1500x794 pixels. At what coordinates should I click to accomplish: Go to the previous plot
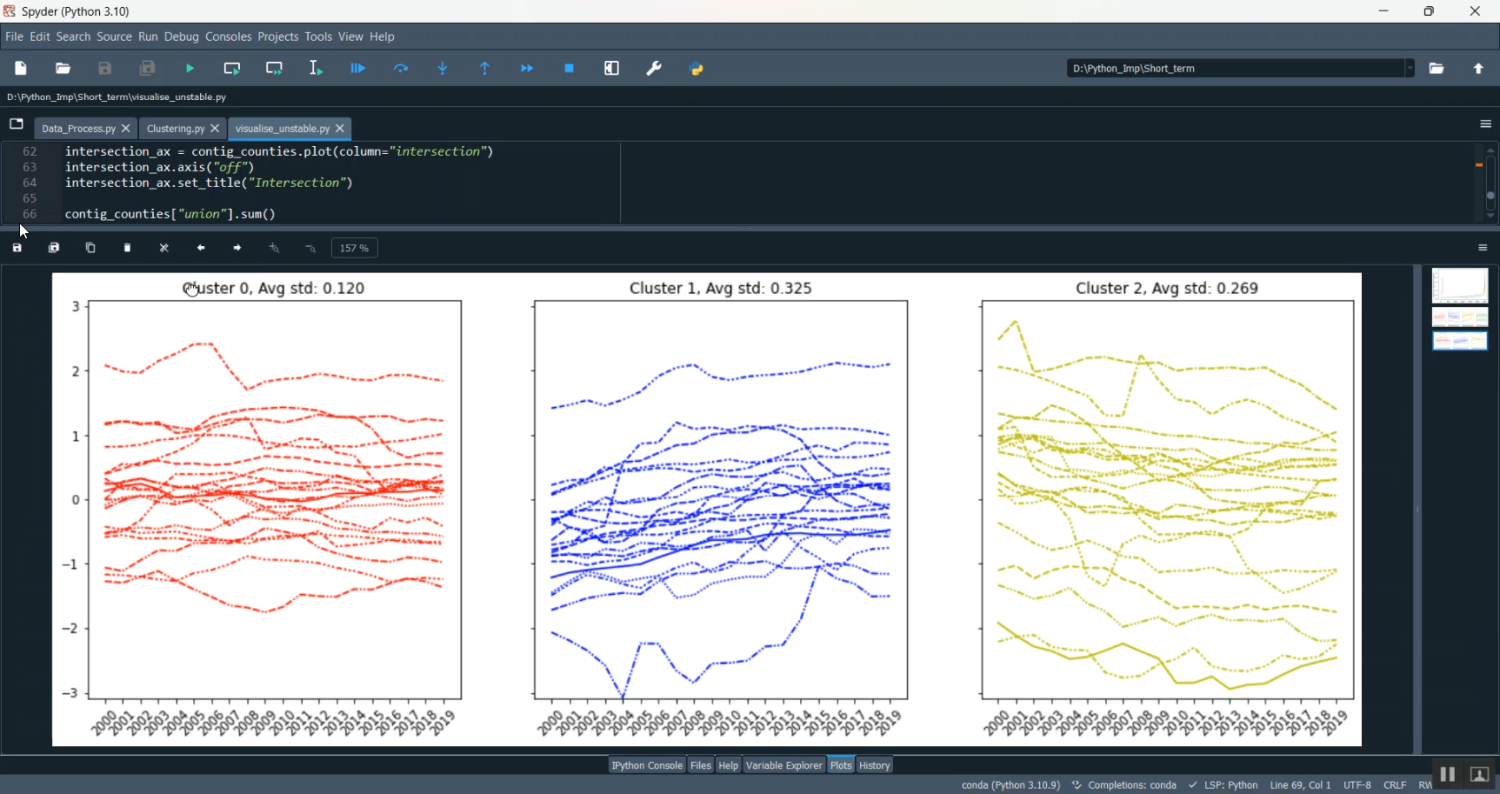point(201,248)
